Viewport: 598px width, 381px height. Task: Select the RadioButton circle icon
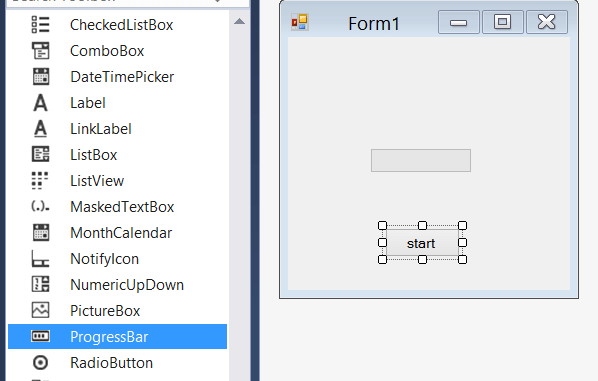pyautogui.click(x=40, y=363)
